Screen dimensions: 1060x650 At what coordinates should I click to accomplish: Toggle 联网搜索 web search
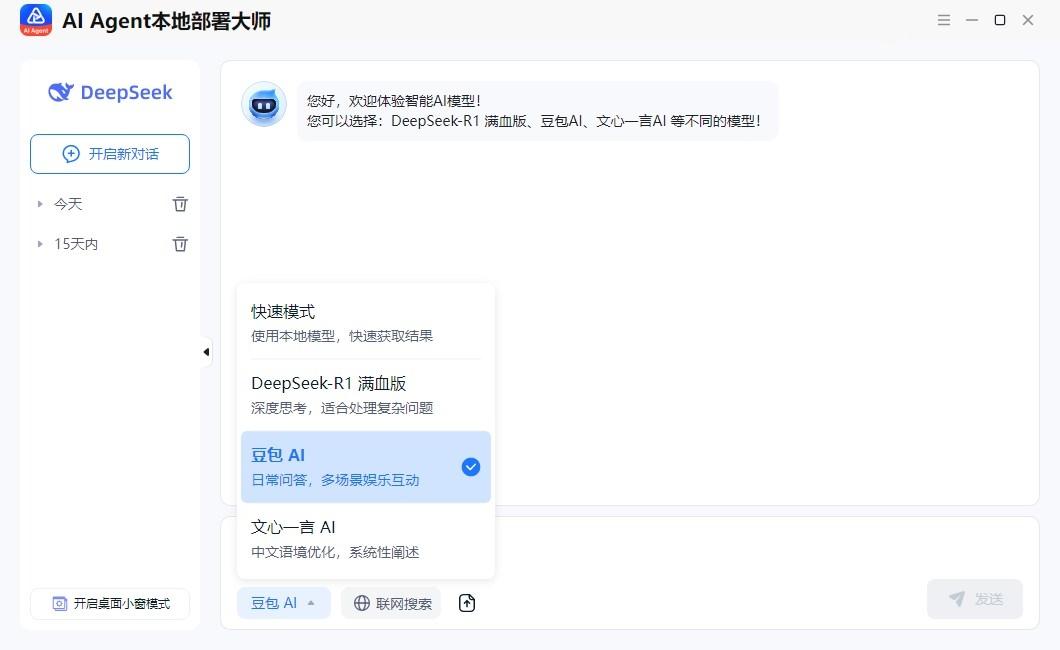pos(391,603)
